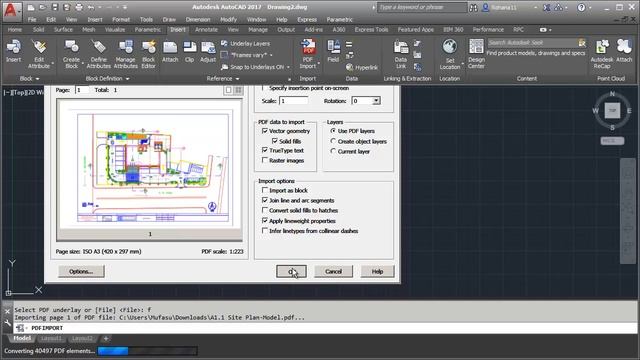Select Create object layers option
The width and height of the screenshot is (640, 360).
(x=333, y=141)
